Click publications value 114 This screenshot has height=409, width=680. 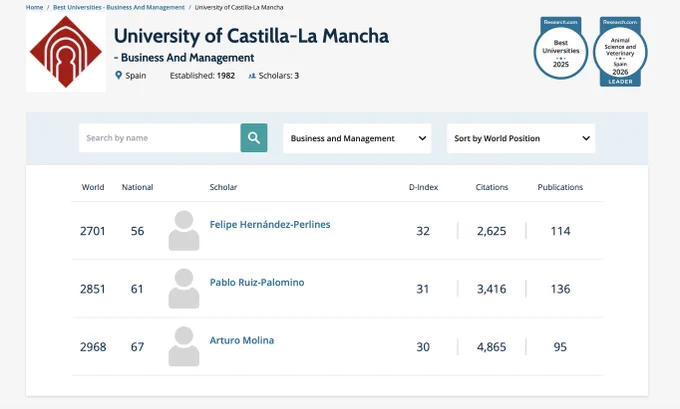click(x=560, y=231)
